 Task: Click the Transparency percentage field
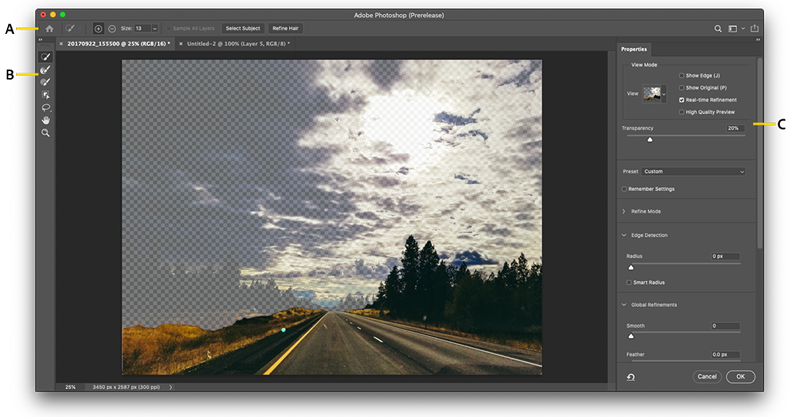pyautogui.click(x=736, y=128)
